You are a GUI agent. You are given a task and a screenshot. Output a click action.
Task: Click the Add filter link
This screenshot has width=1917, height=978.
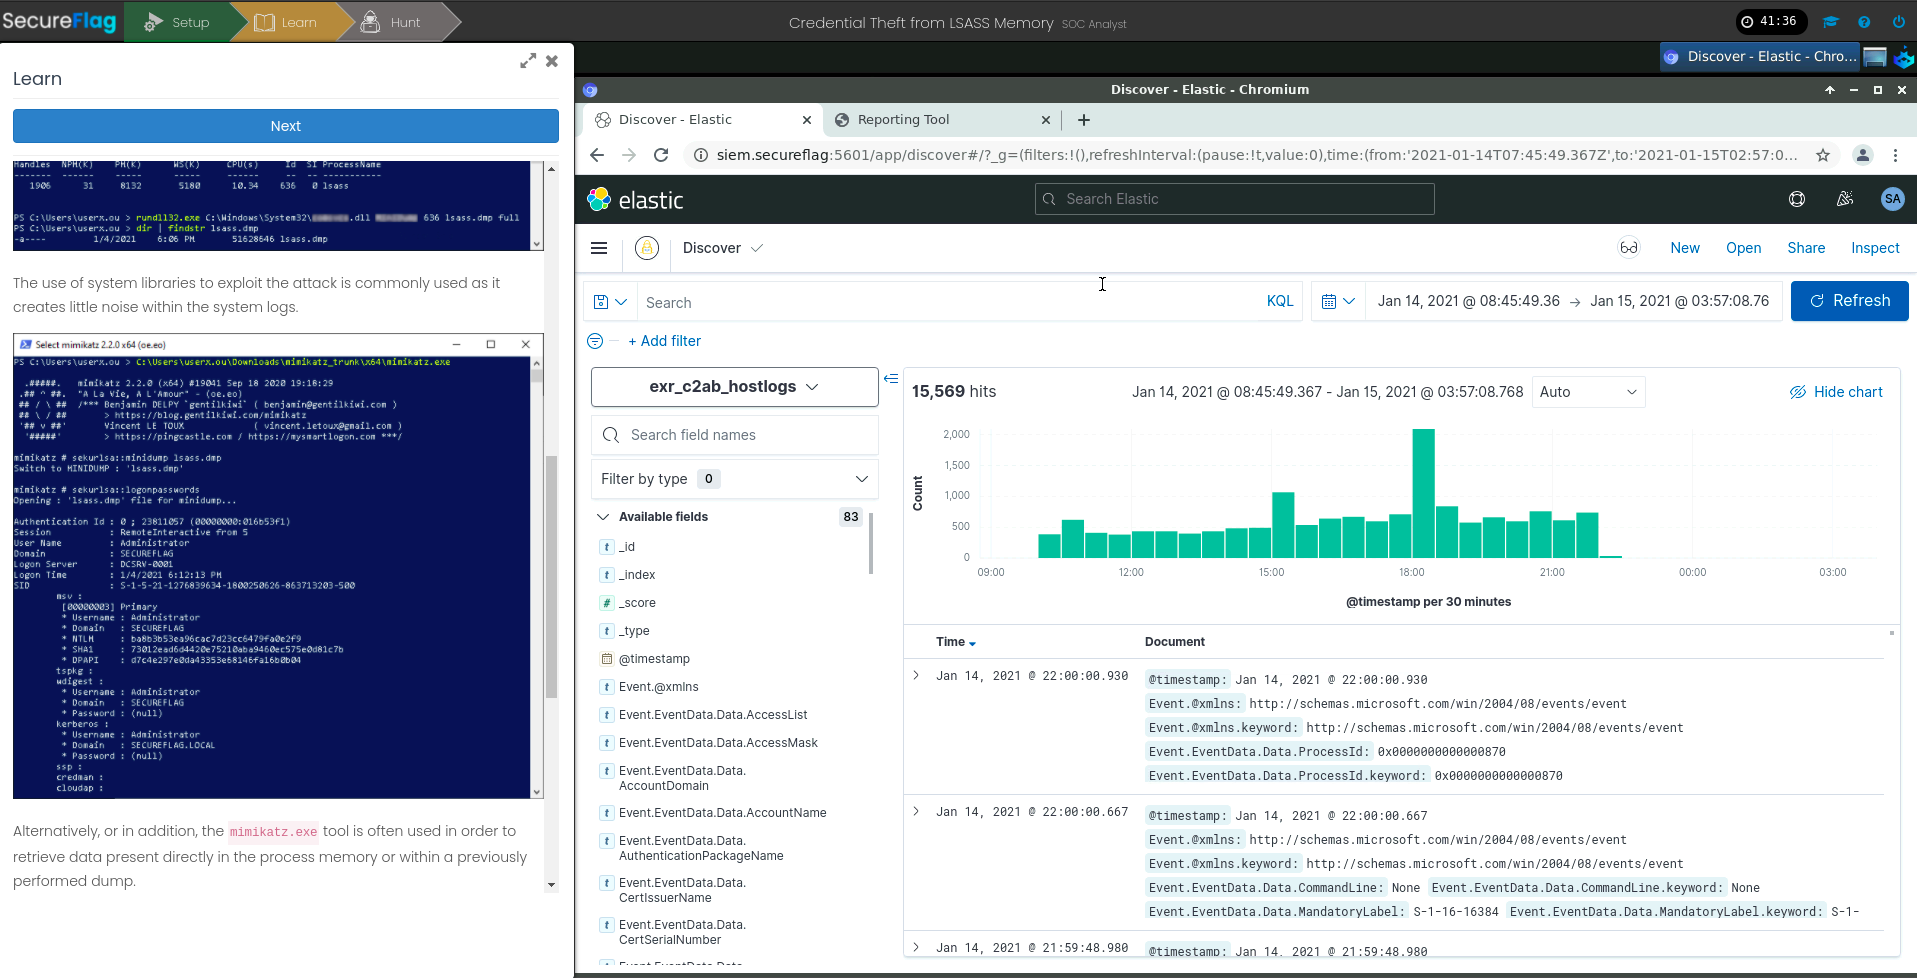point(664,341)
